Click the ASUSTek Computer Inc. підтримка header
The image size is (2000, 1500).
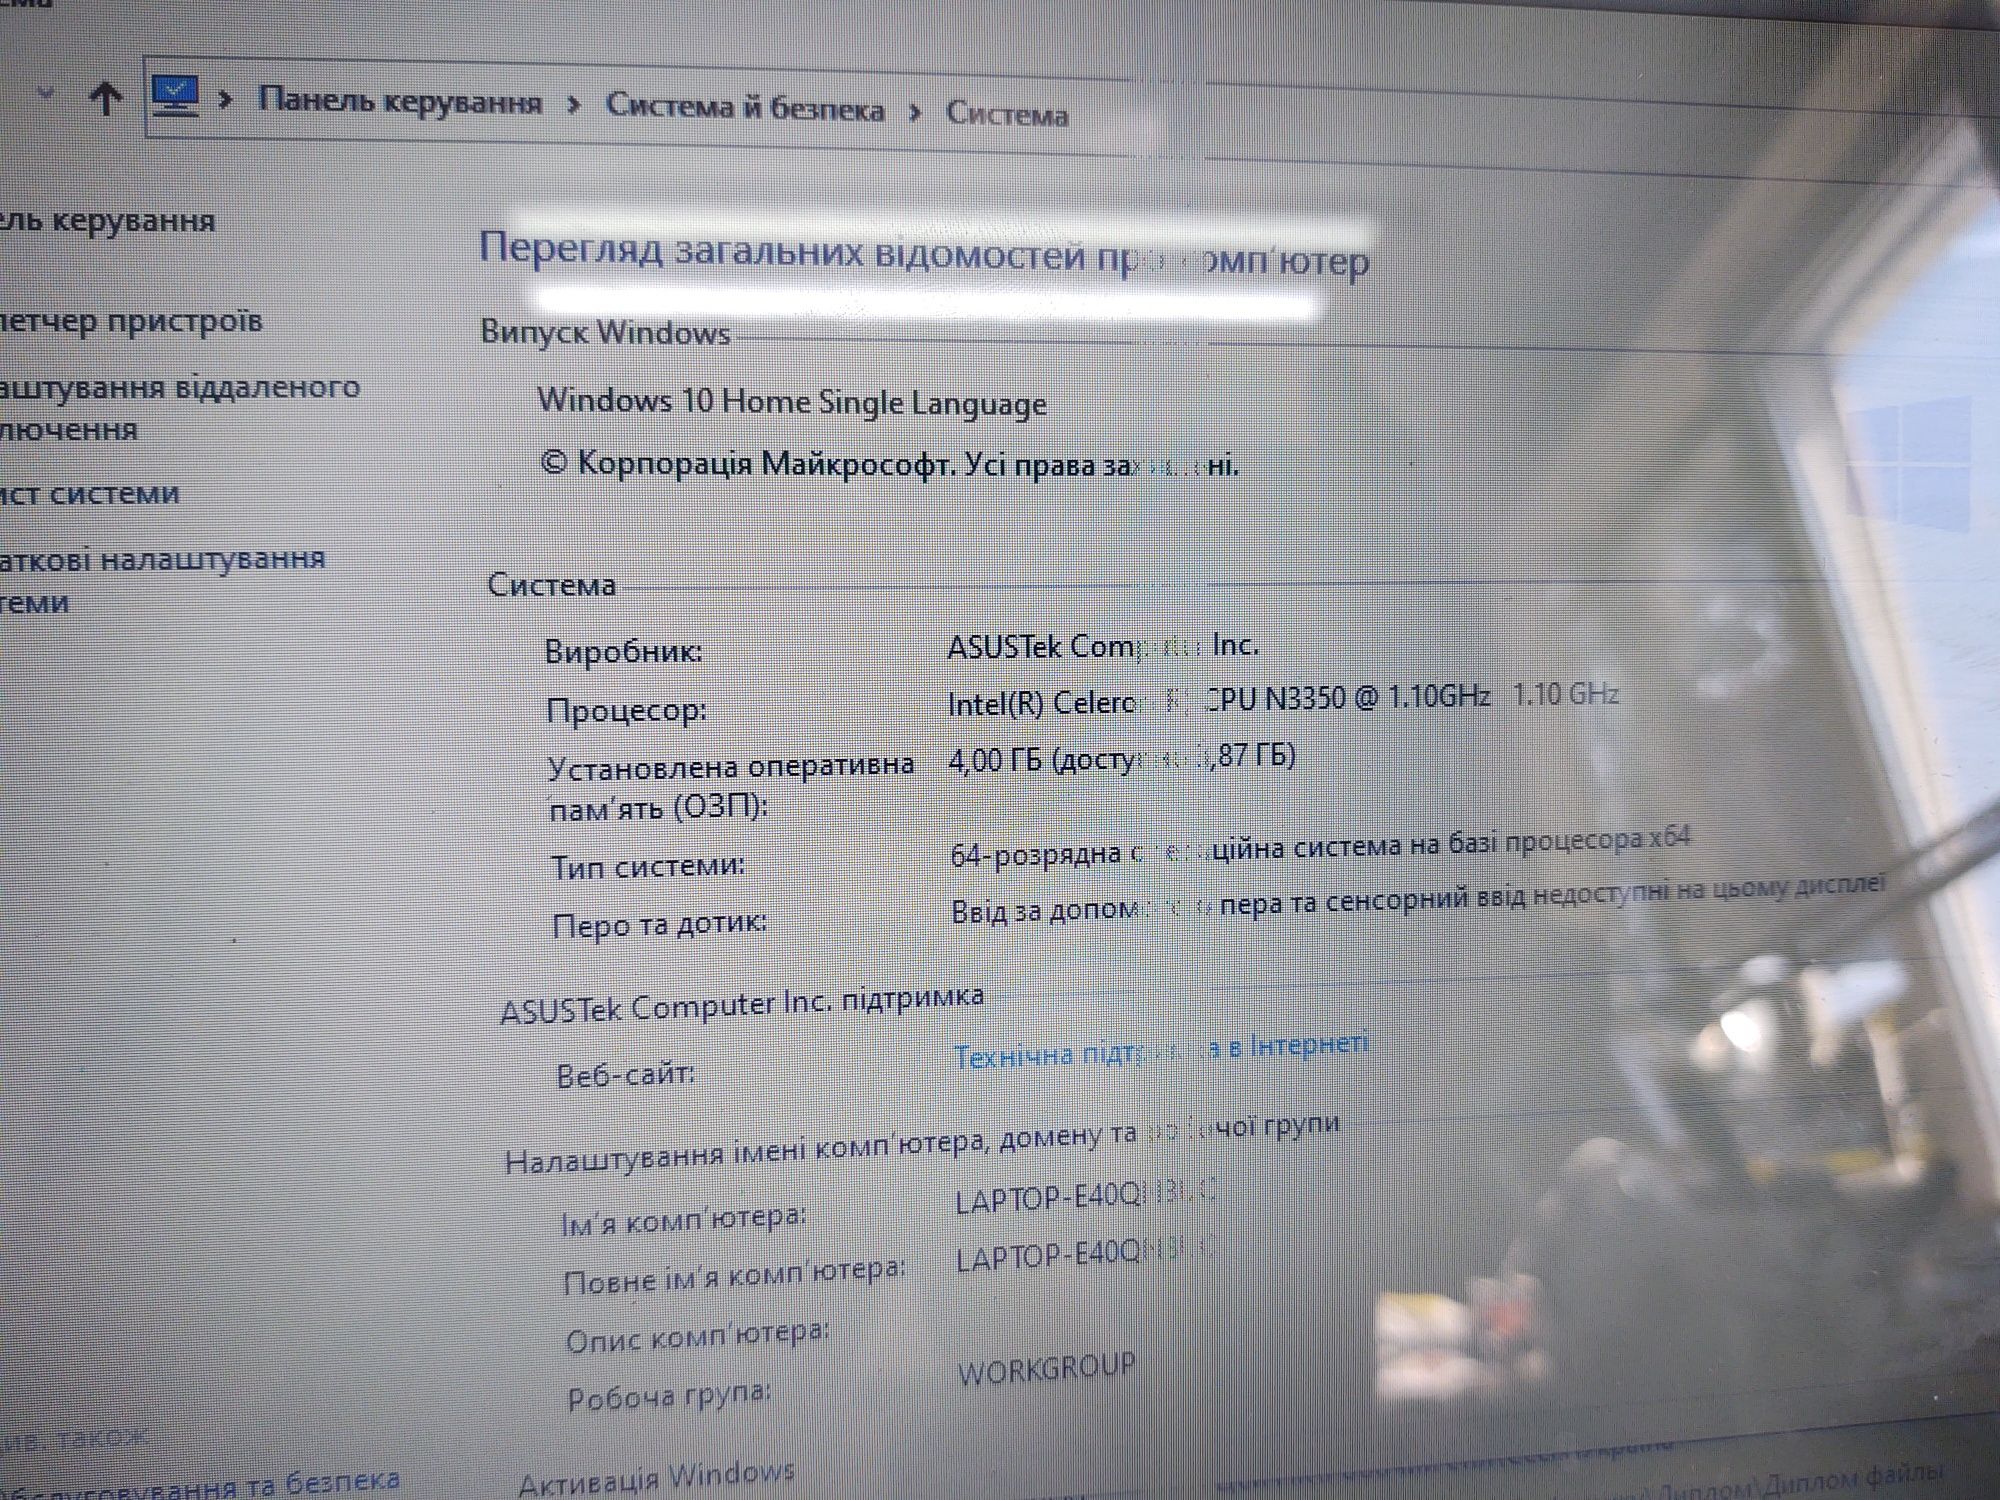(742, 1004)
